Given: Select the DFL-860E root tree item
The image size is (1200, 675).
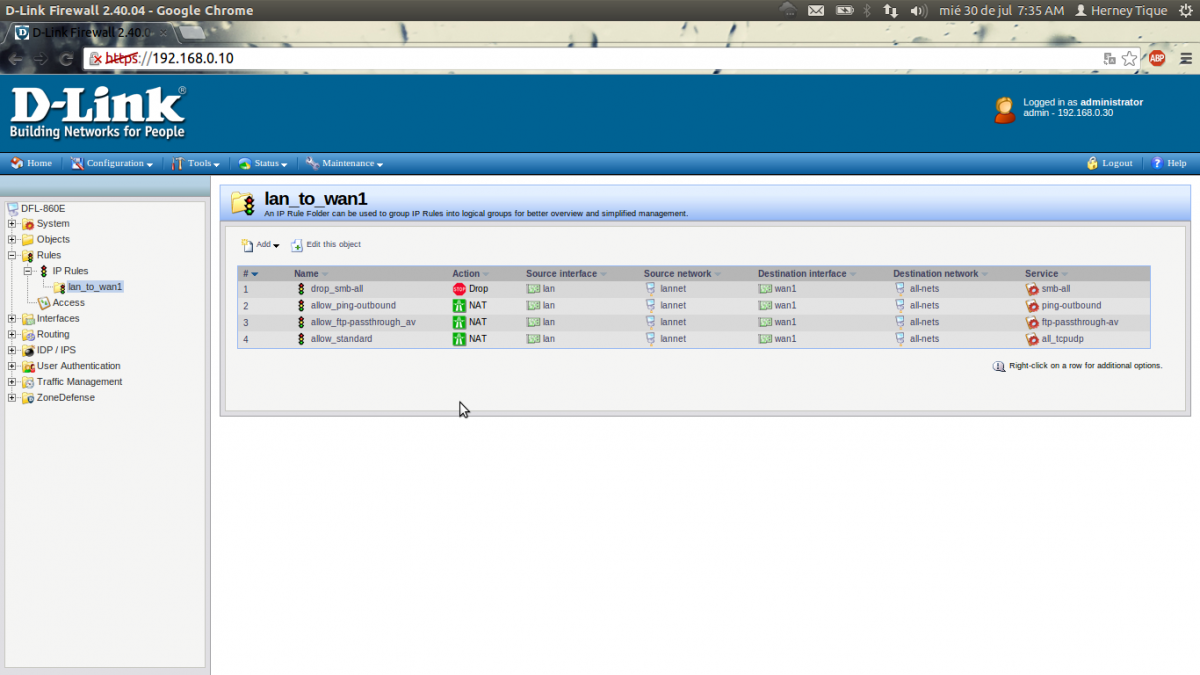Looking at the screenshot, I should (x=43, y=208).
